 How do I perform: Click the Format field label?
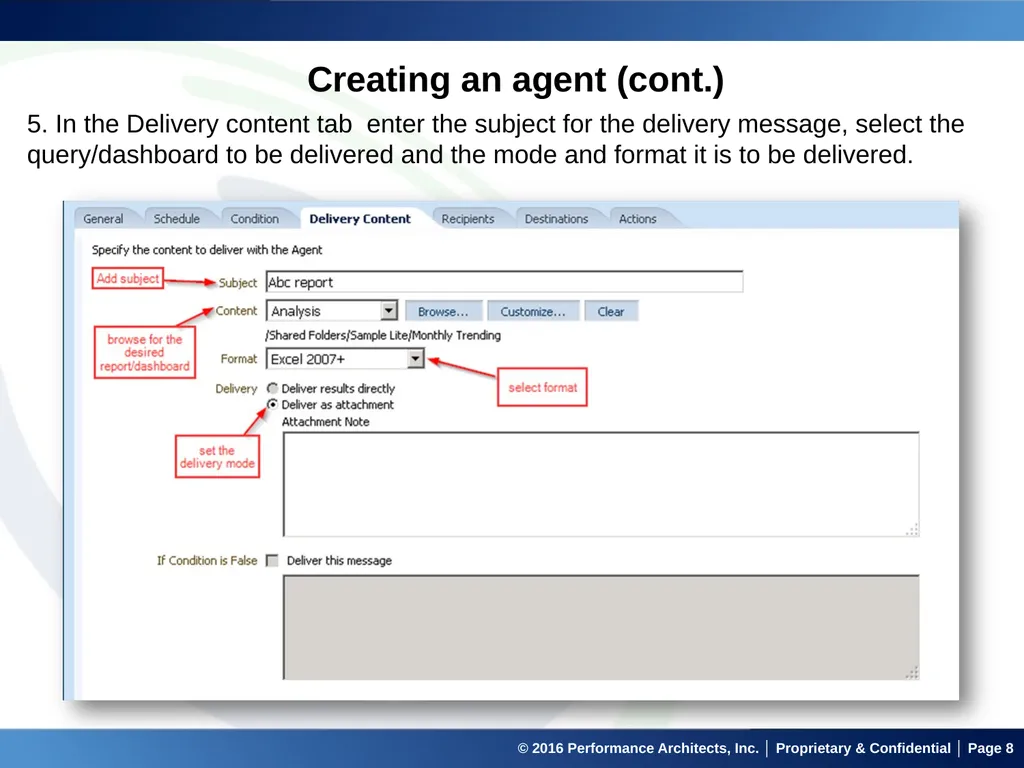point(239,359)
